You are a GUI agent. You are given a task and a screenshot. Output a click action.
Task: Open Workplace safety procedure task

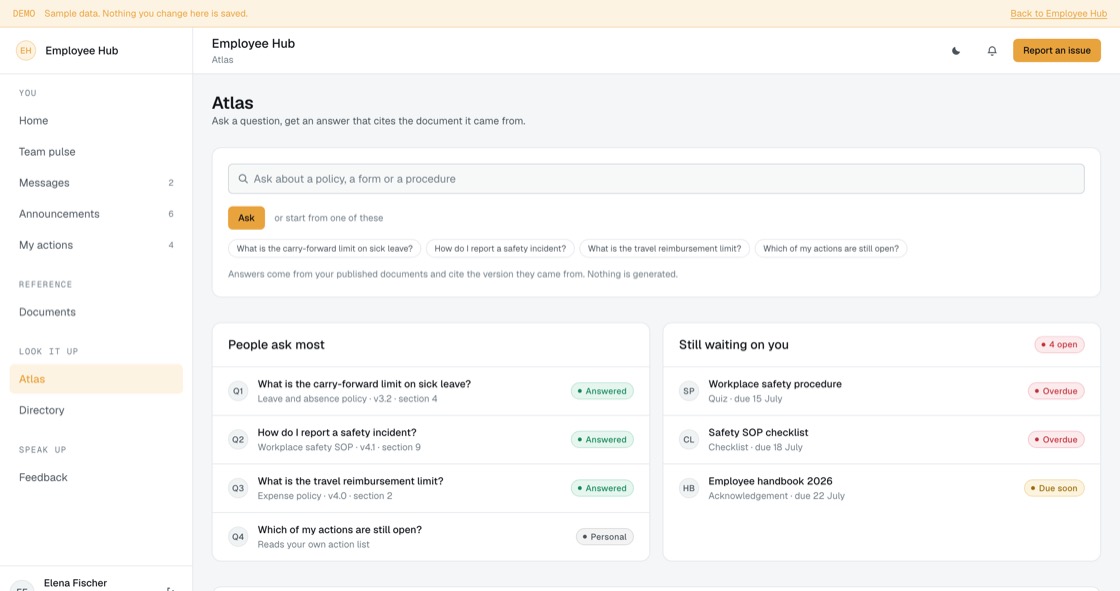click(x=881, y=391)
